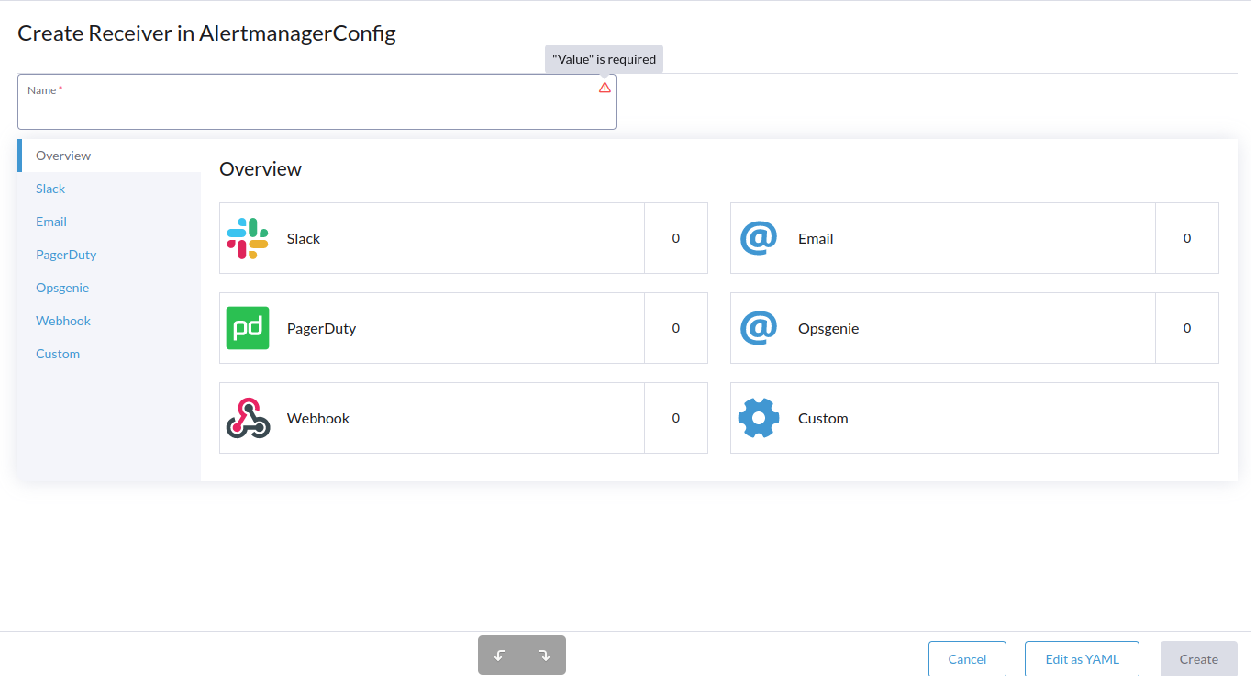
Task: Click the green PagerDuty icon
Action: (246, 327)
